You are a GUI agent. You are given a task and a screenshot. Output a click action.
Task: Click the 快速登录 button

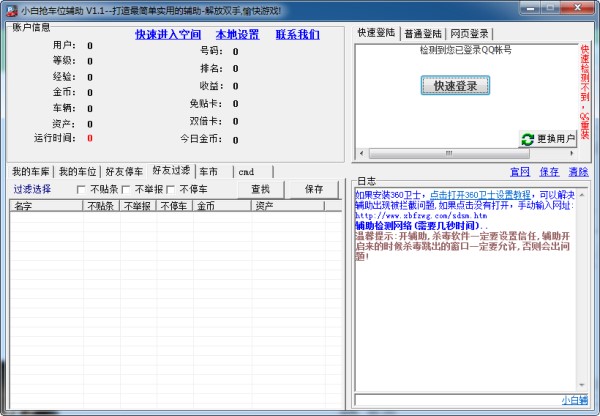[455, 85]
